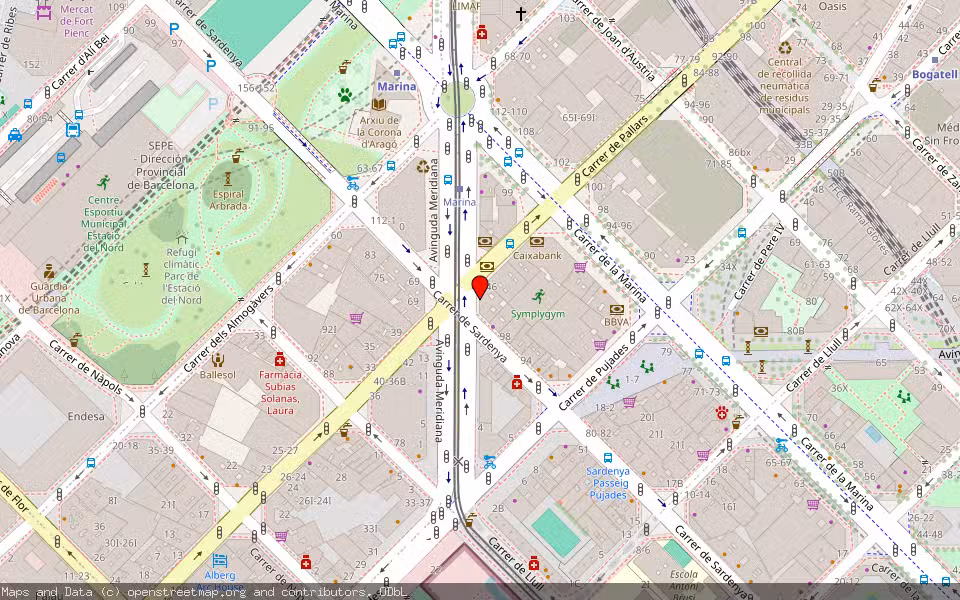960x600 pixels.
Task: Click the Oasis label at top right
Action: [833, 7]
